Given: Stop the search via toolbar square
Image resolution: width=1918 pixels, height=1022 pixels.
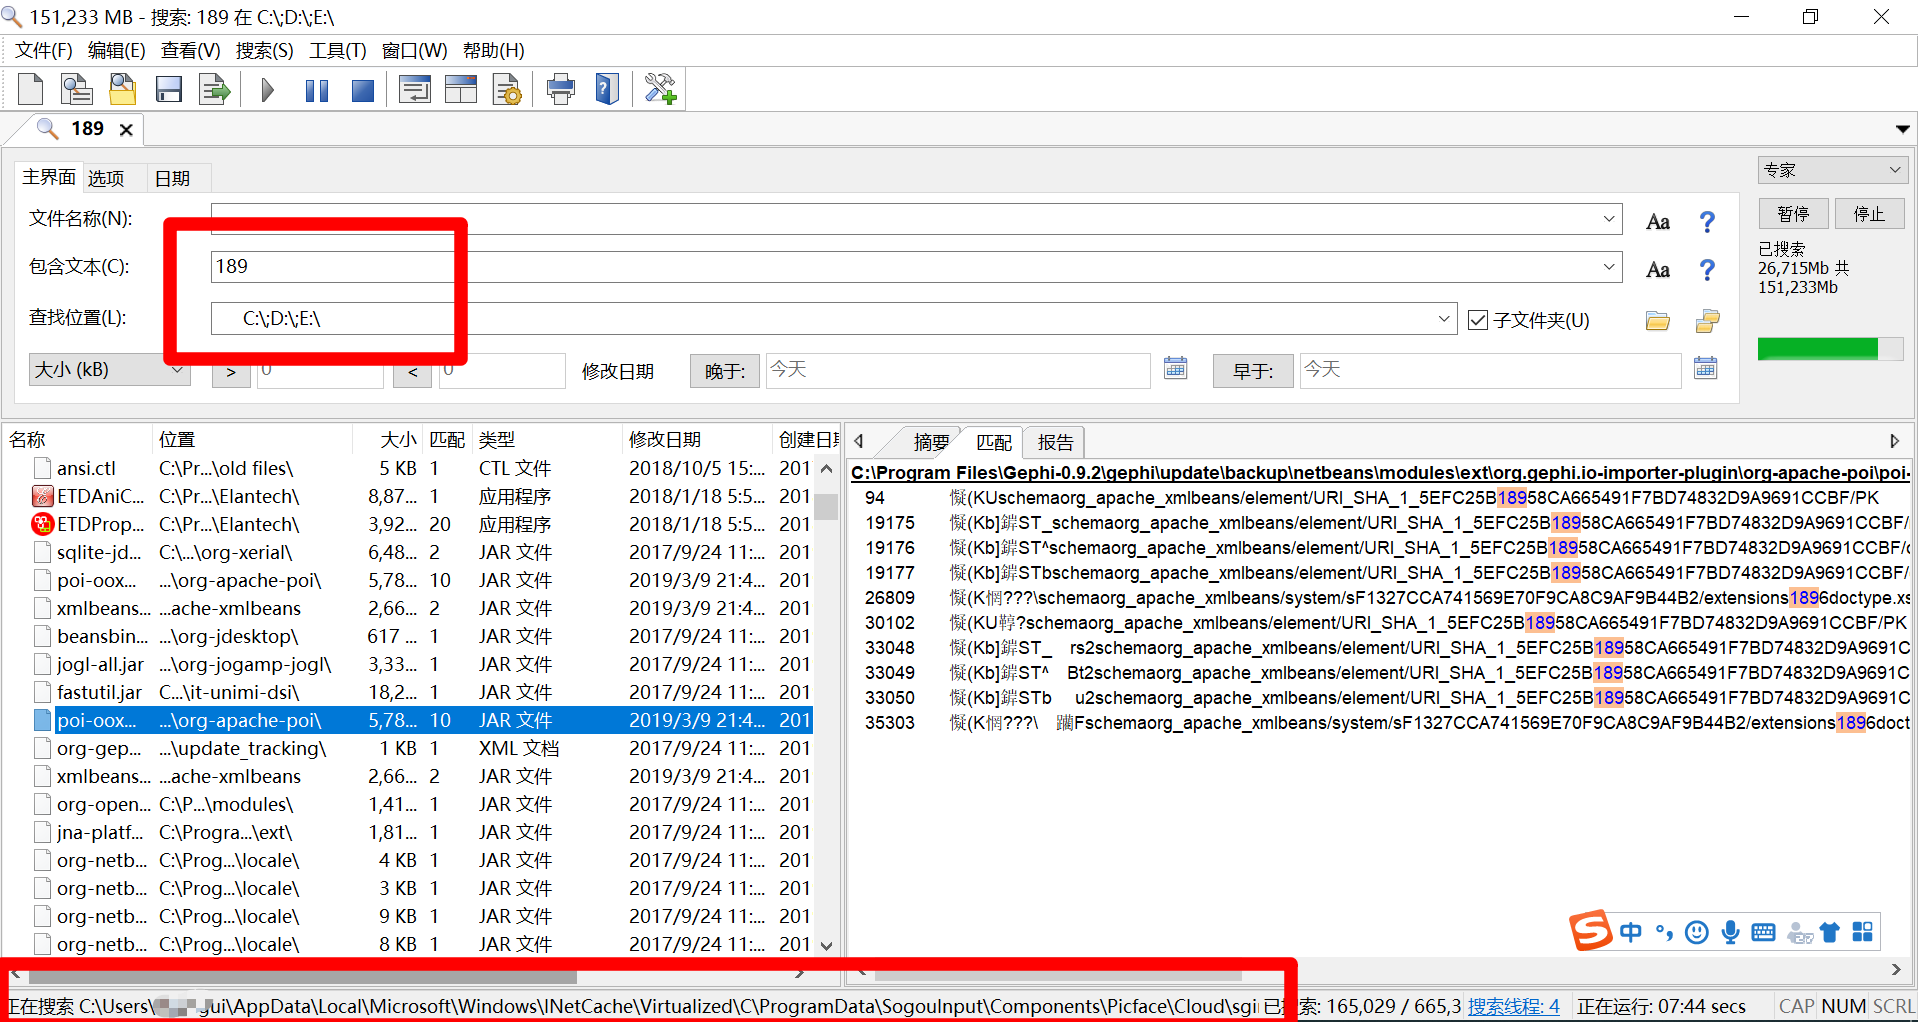Looking at the screenshot, I should point(363,91).
